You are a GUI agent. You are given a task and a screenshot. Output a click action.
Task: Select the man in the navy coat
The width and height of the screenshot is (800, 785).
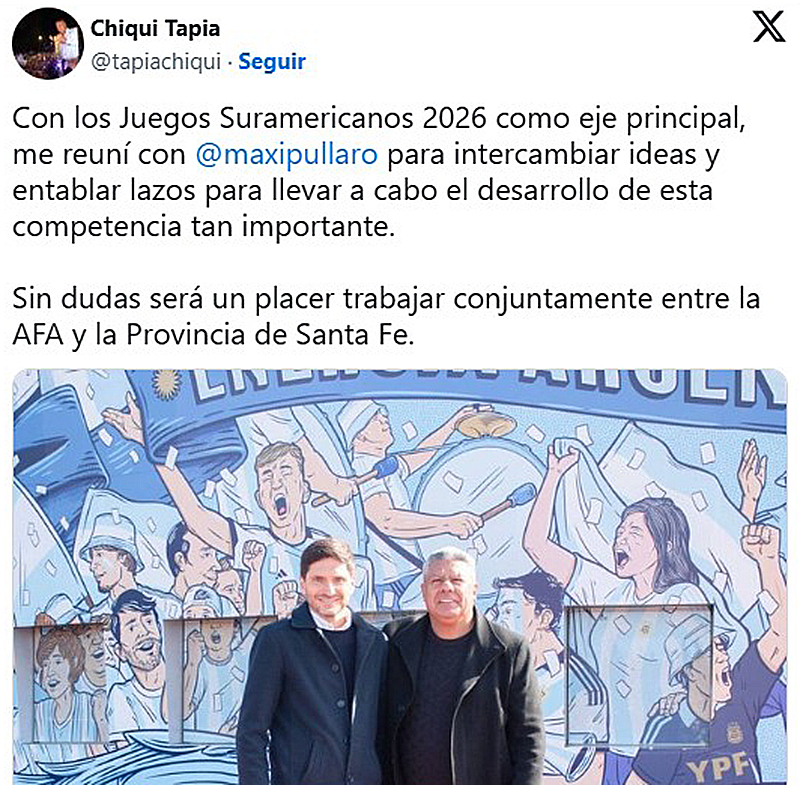click(312, 663)
